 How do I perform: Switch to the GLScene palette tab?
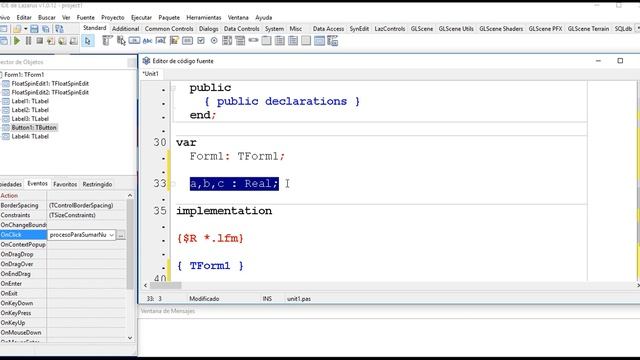[x=422, y=29]
